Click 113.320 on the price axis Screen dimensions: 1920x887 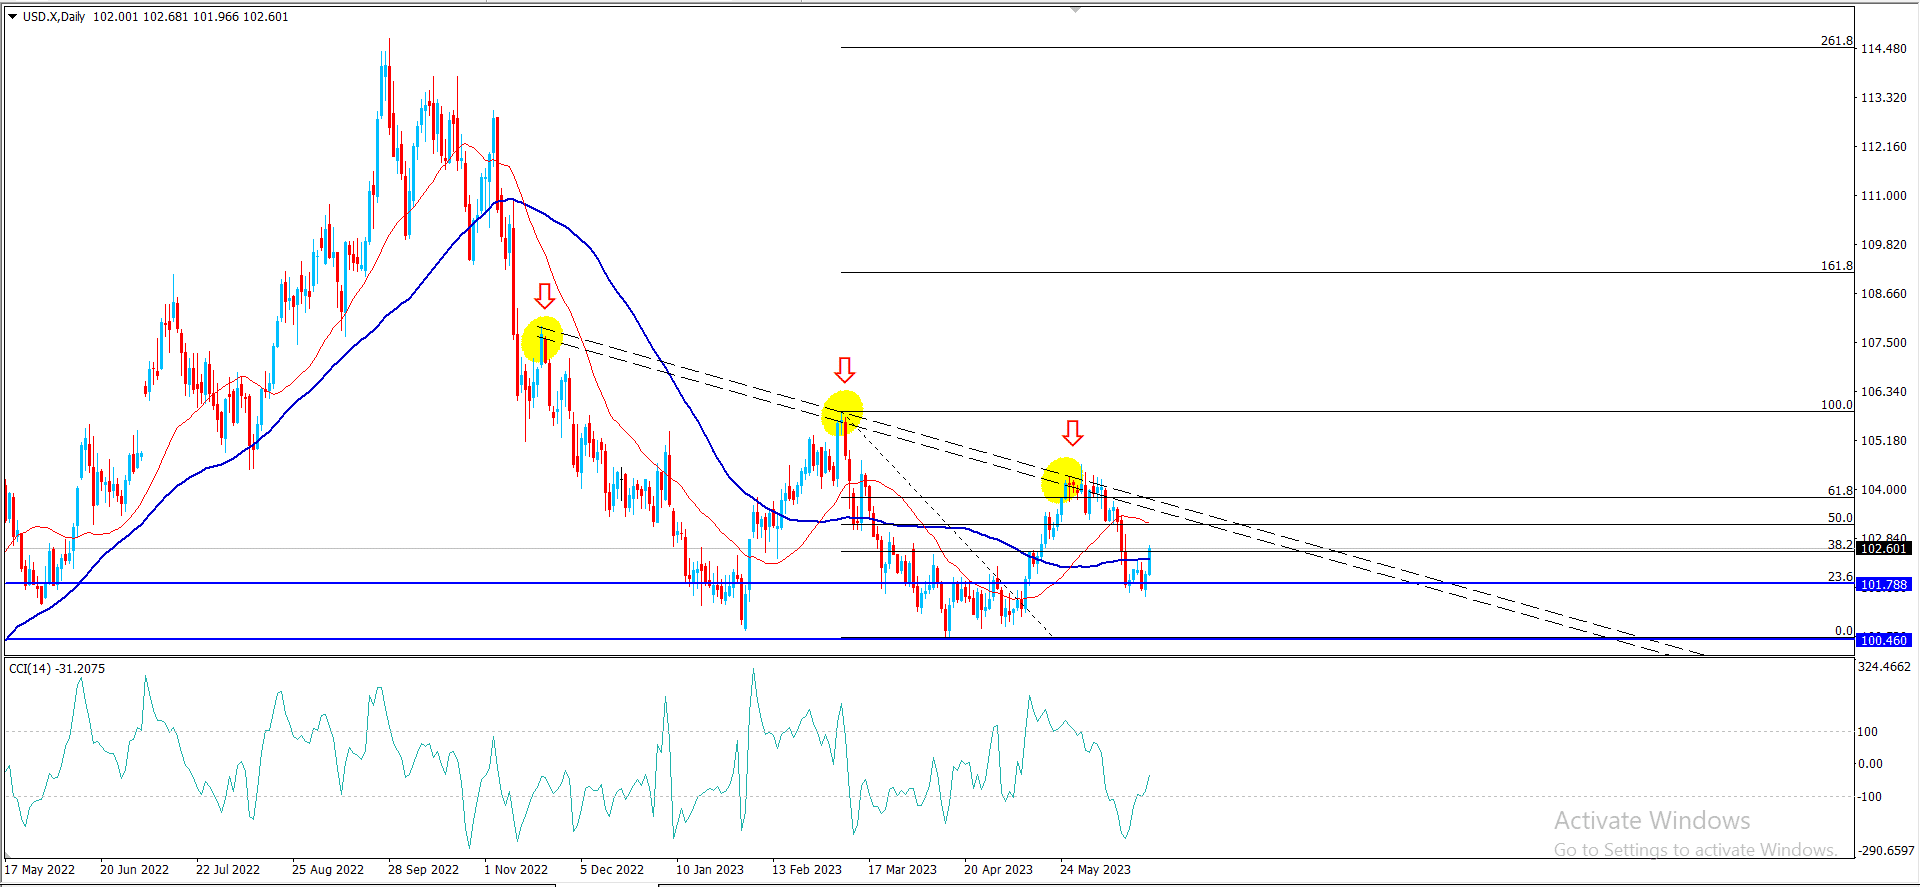click(x=1883, y=97)
